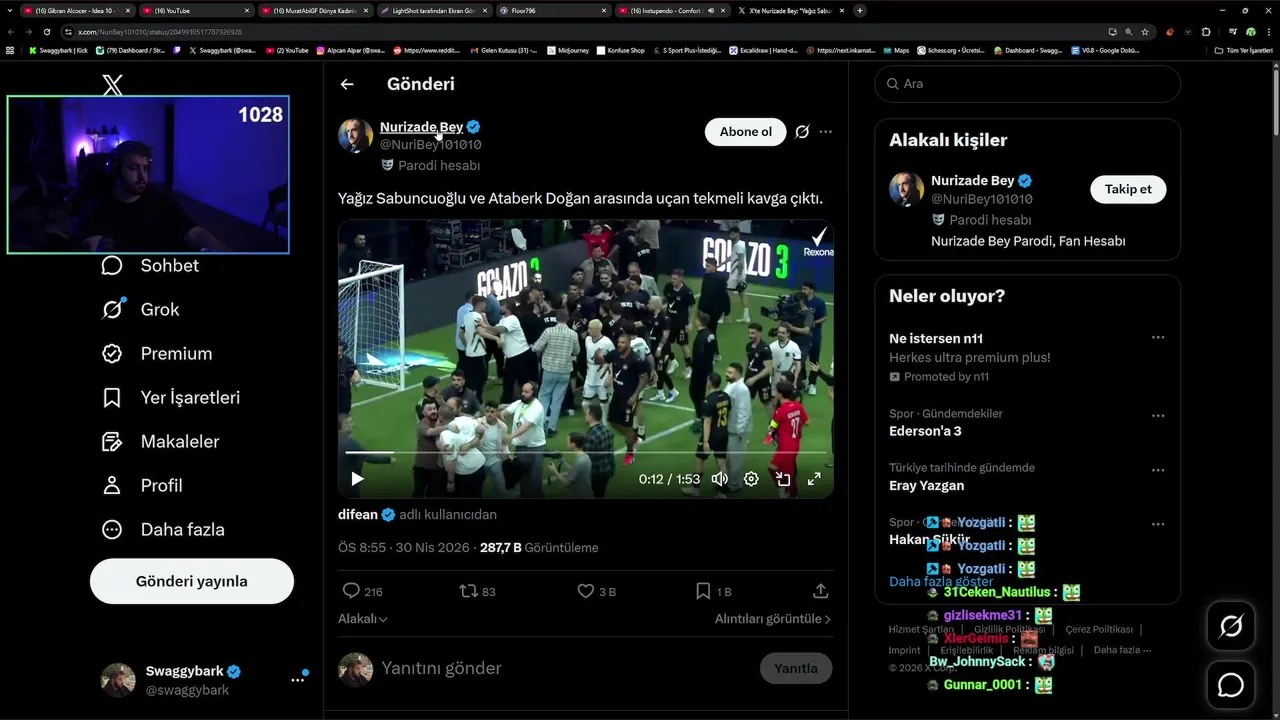The image size is (1280, 720).
Task: Click the Yanıtla reply button
Action: coord(796,669)
